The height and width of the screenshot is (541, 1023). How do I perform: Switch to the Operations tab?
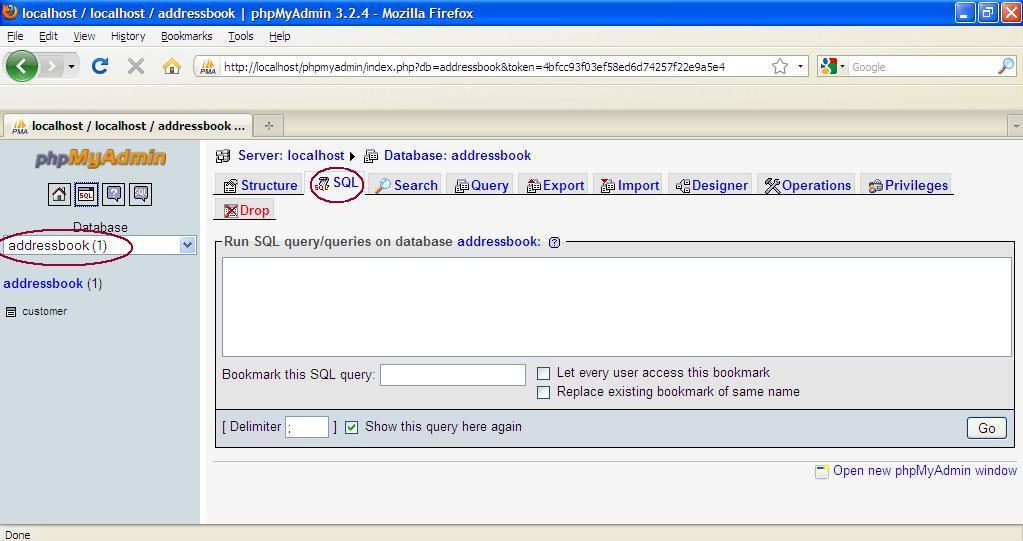tap(807, 185)
